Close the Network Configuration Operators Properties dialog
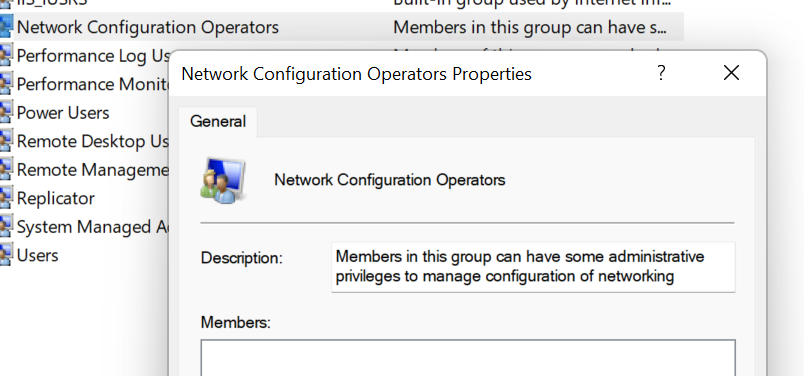804x376 pixels. (x=731, y=73)
